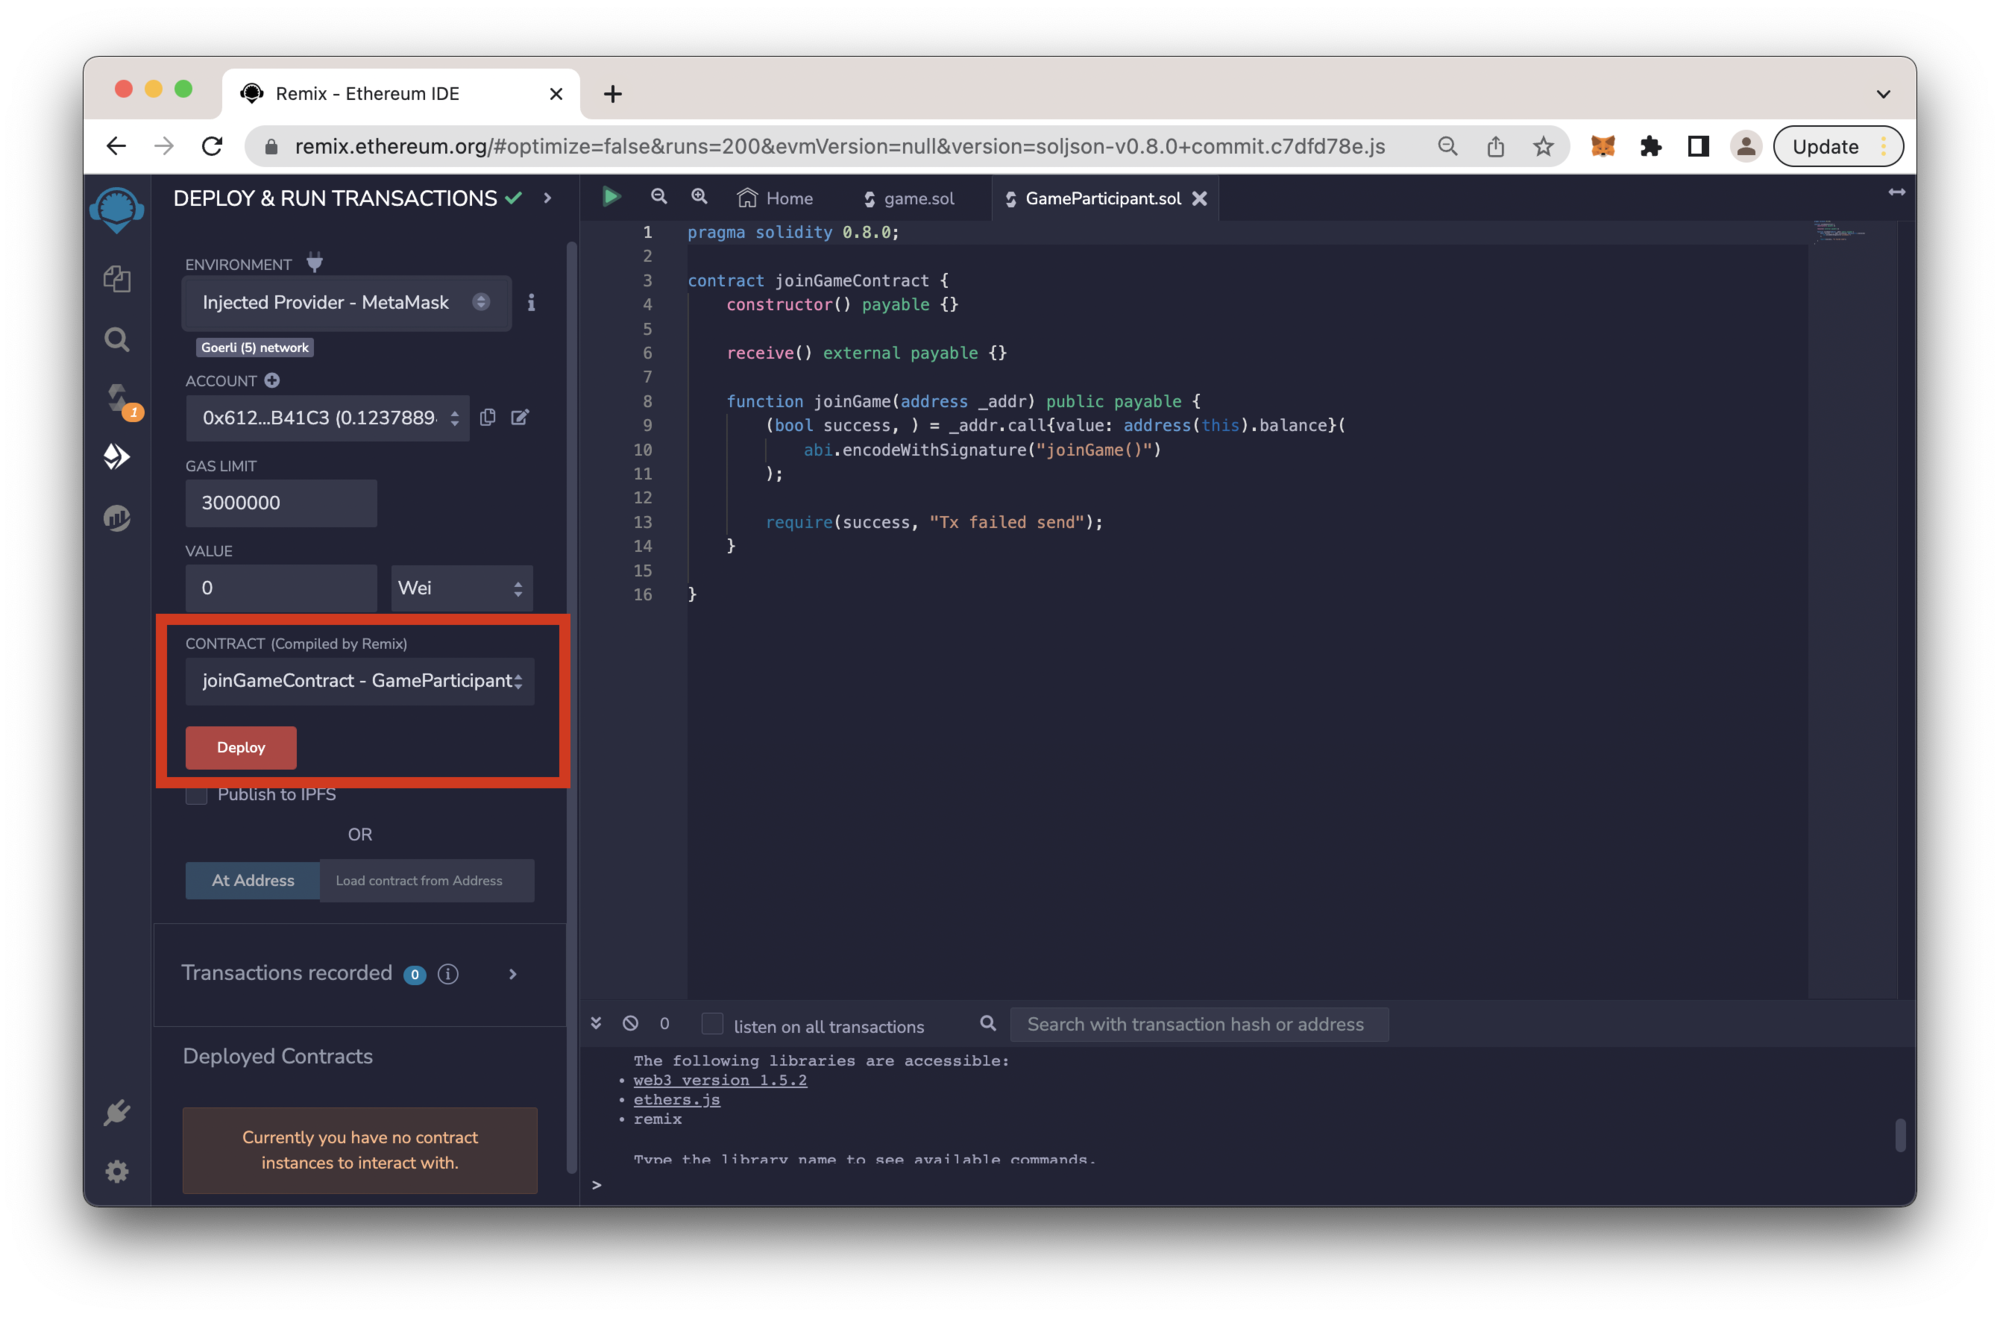The height and width of the screenshot is (1317, 2000).
Task: Toggle terminal collapse double-chevron
Action: pyautogui.click(x=596, y=1023)
